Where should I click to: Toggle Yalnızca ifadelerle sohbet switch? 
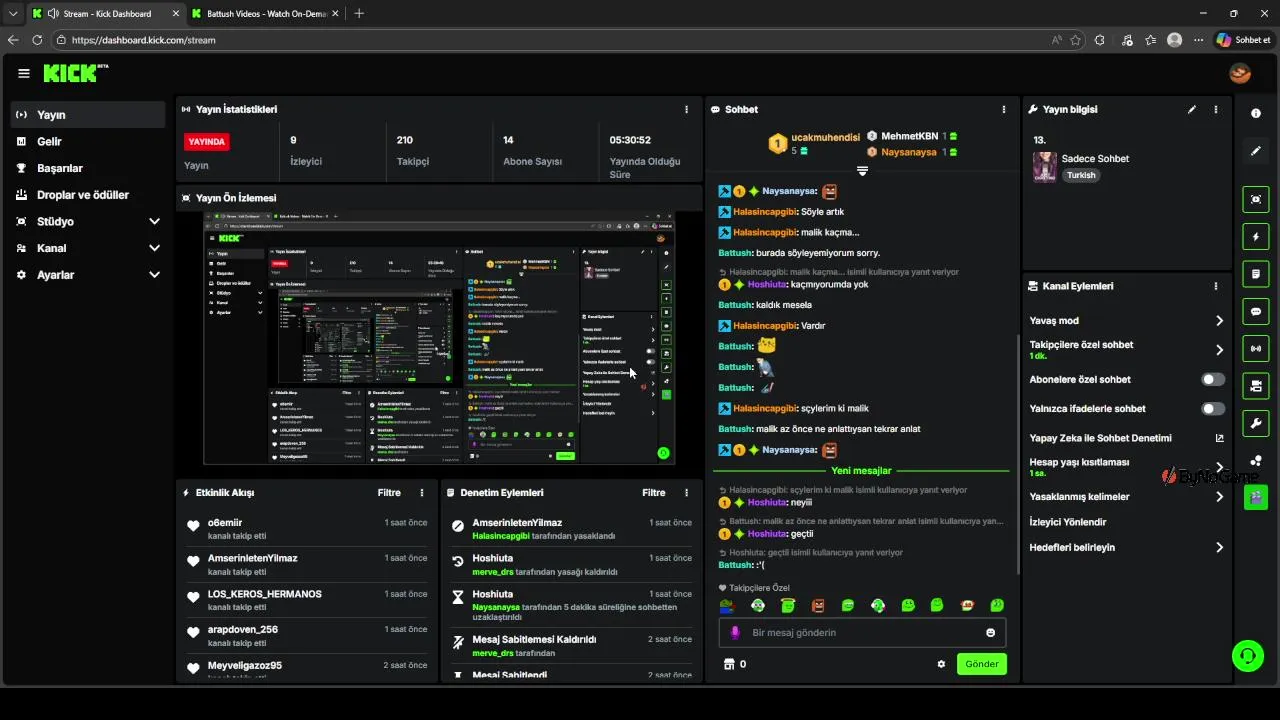[1213, 409]
